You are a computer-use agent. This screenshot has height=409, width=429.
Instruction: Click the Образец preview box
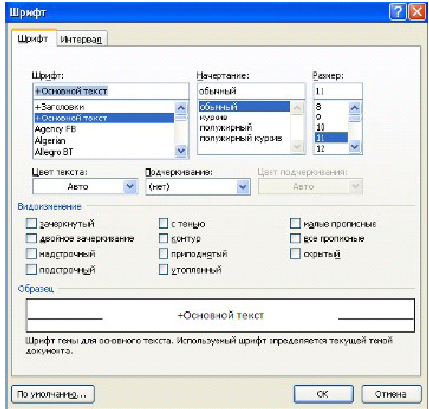220,315
